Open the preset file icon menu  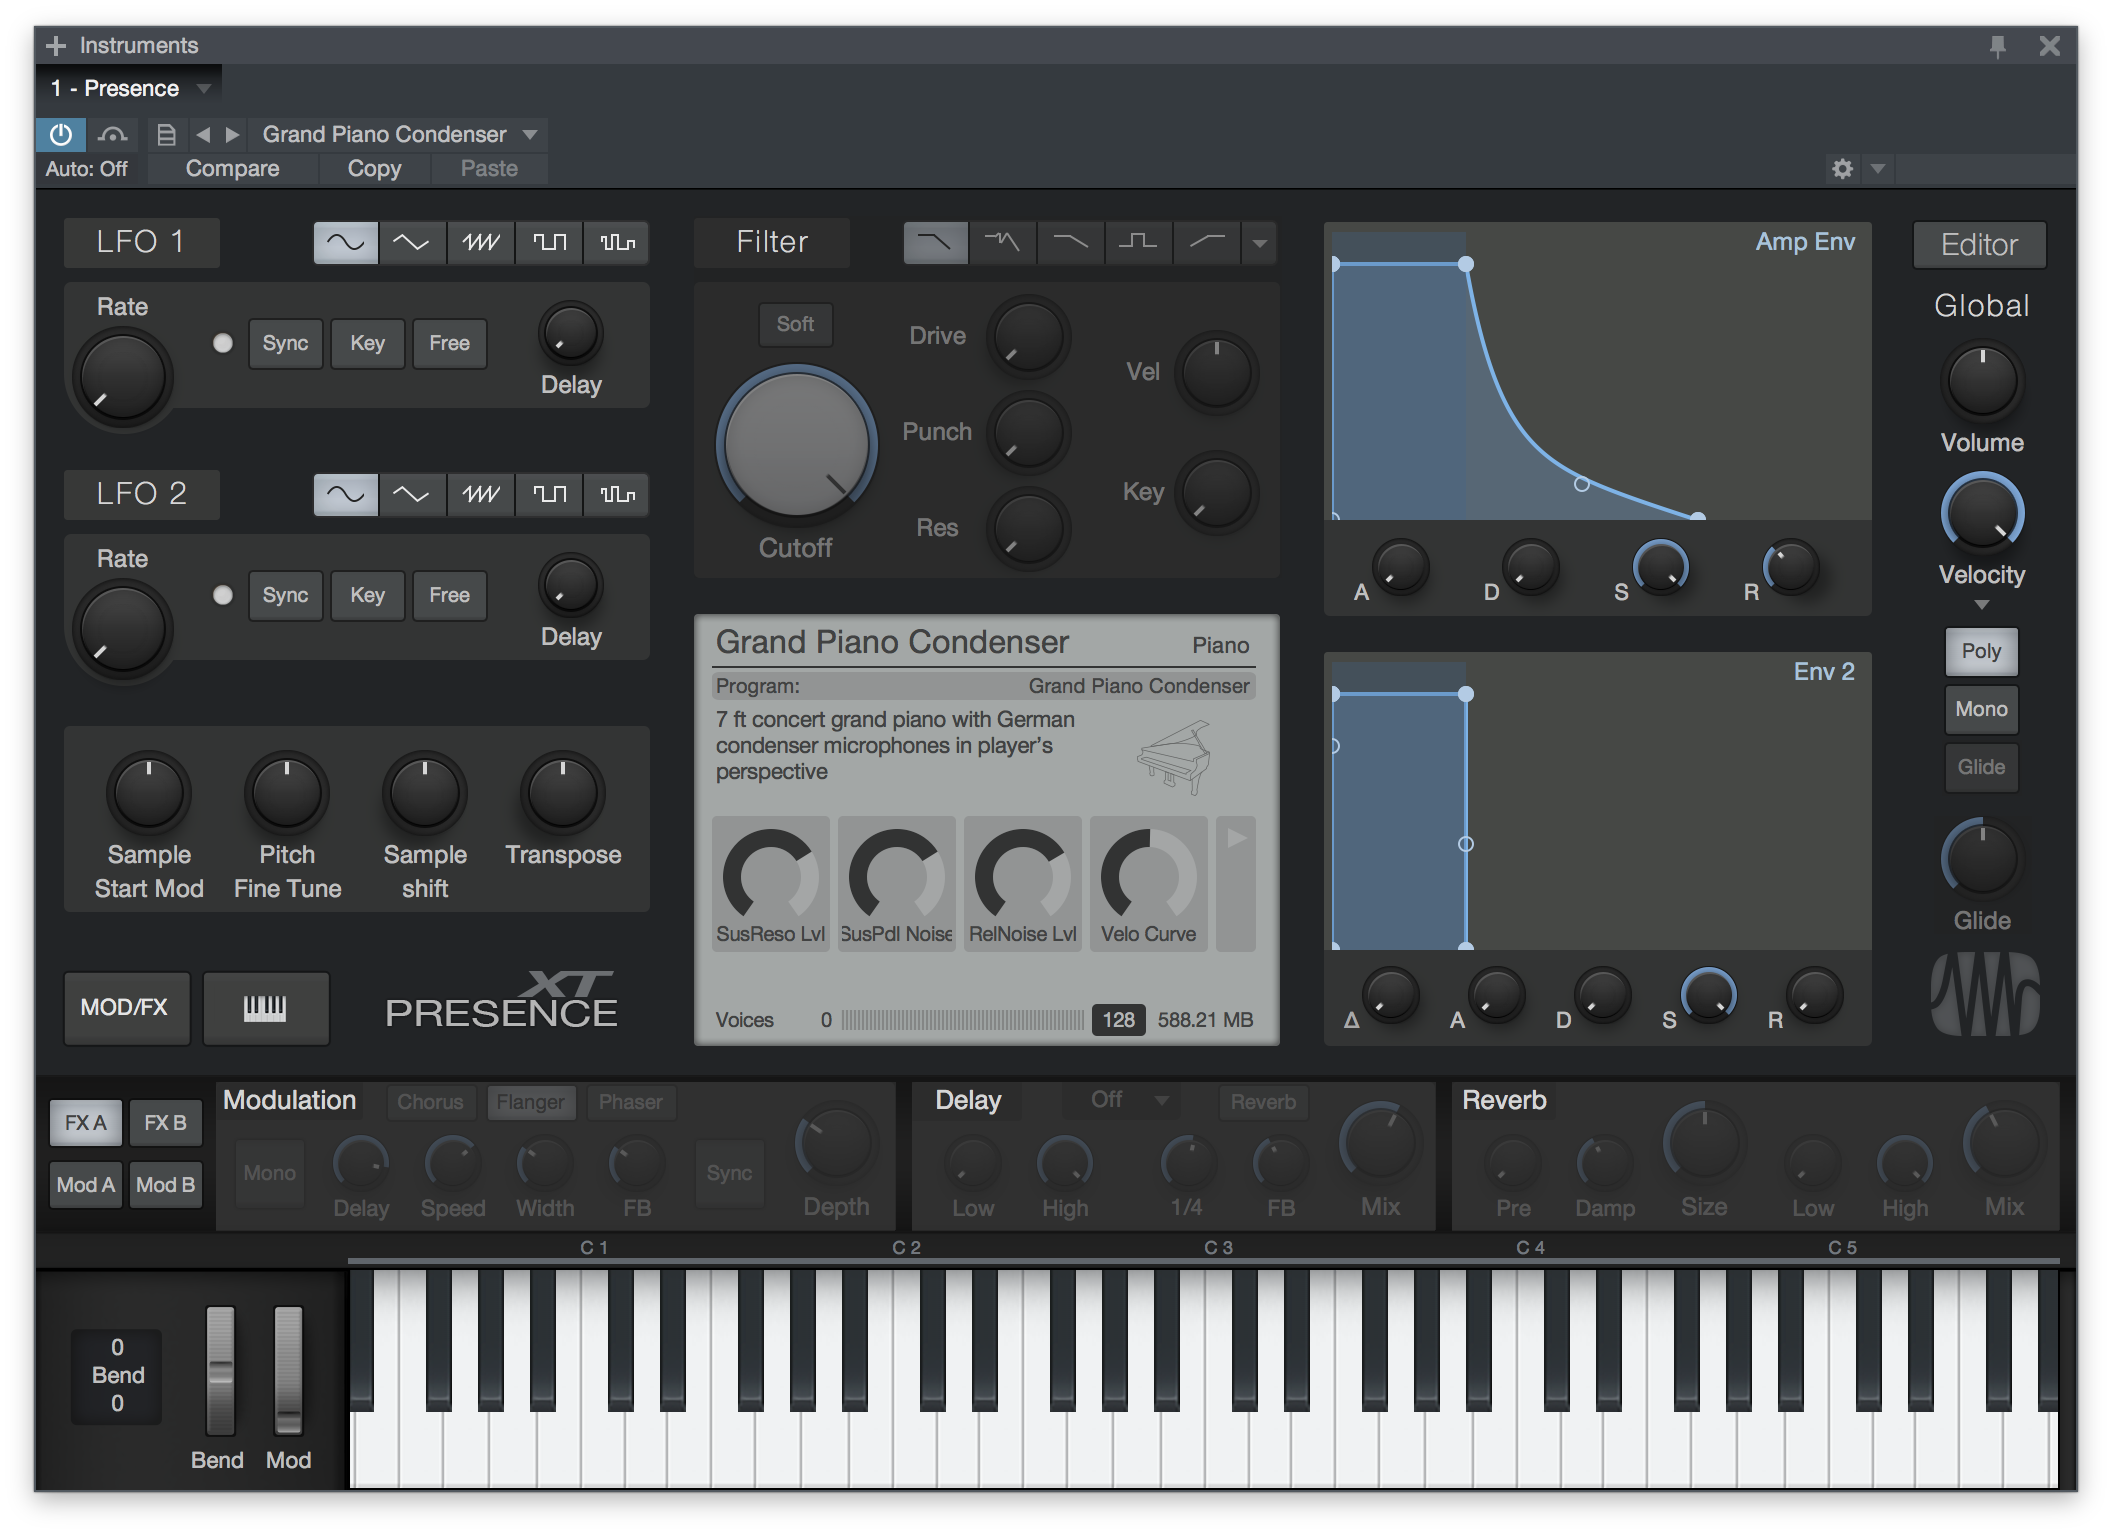coord(167,135)
